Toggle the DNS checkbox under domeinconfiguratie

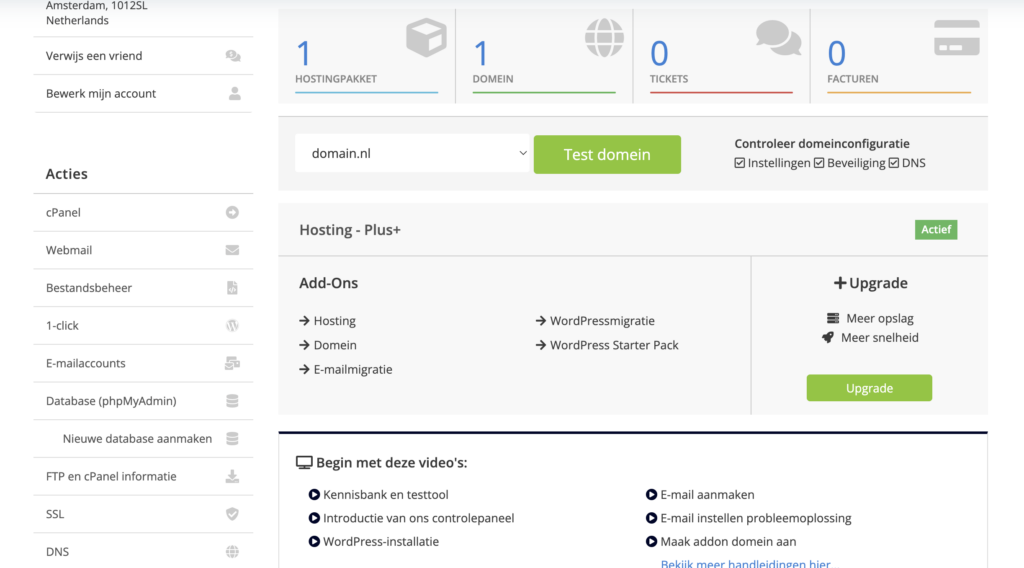tap(894, 163)
